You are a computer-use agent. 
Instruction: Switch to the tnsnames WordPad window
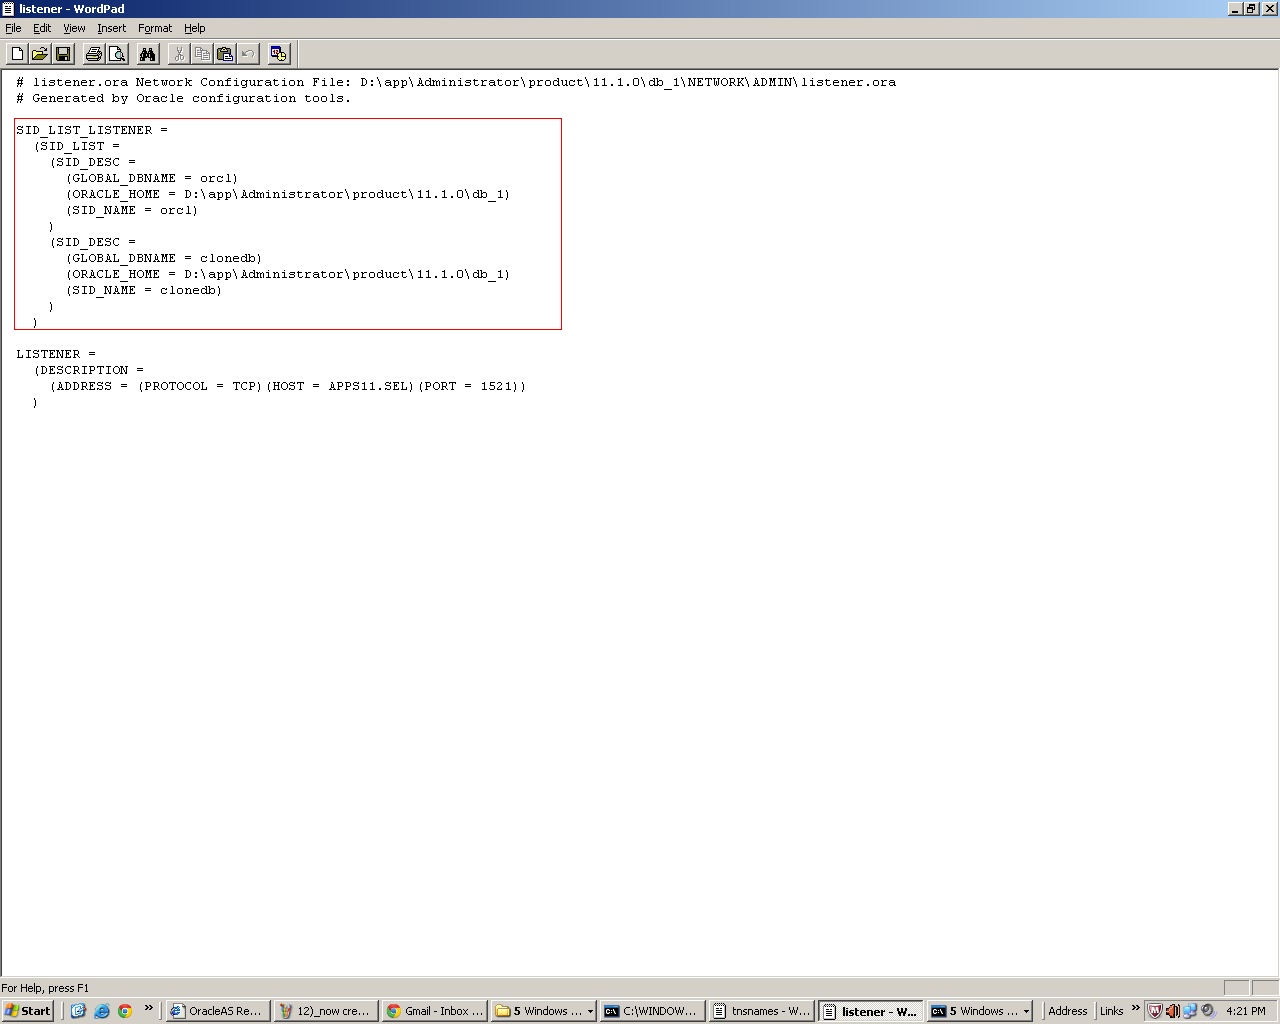pos(761,1011)
